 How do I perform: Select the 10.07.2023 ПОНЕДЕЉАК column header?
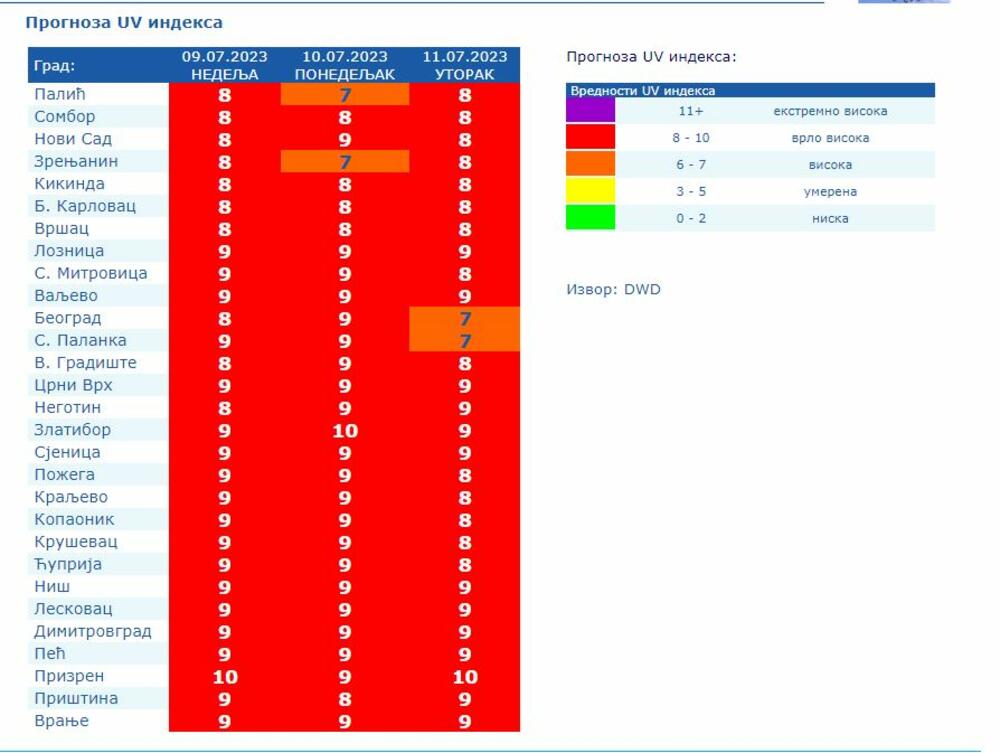(x=345, y=66)
